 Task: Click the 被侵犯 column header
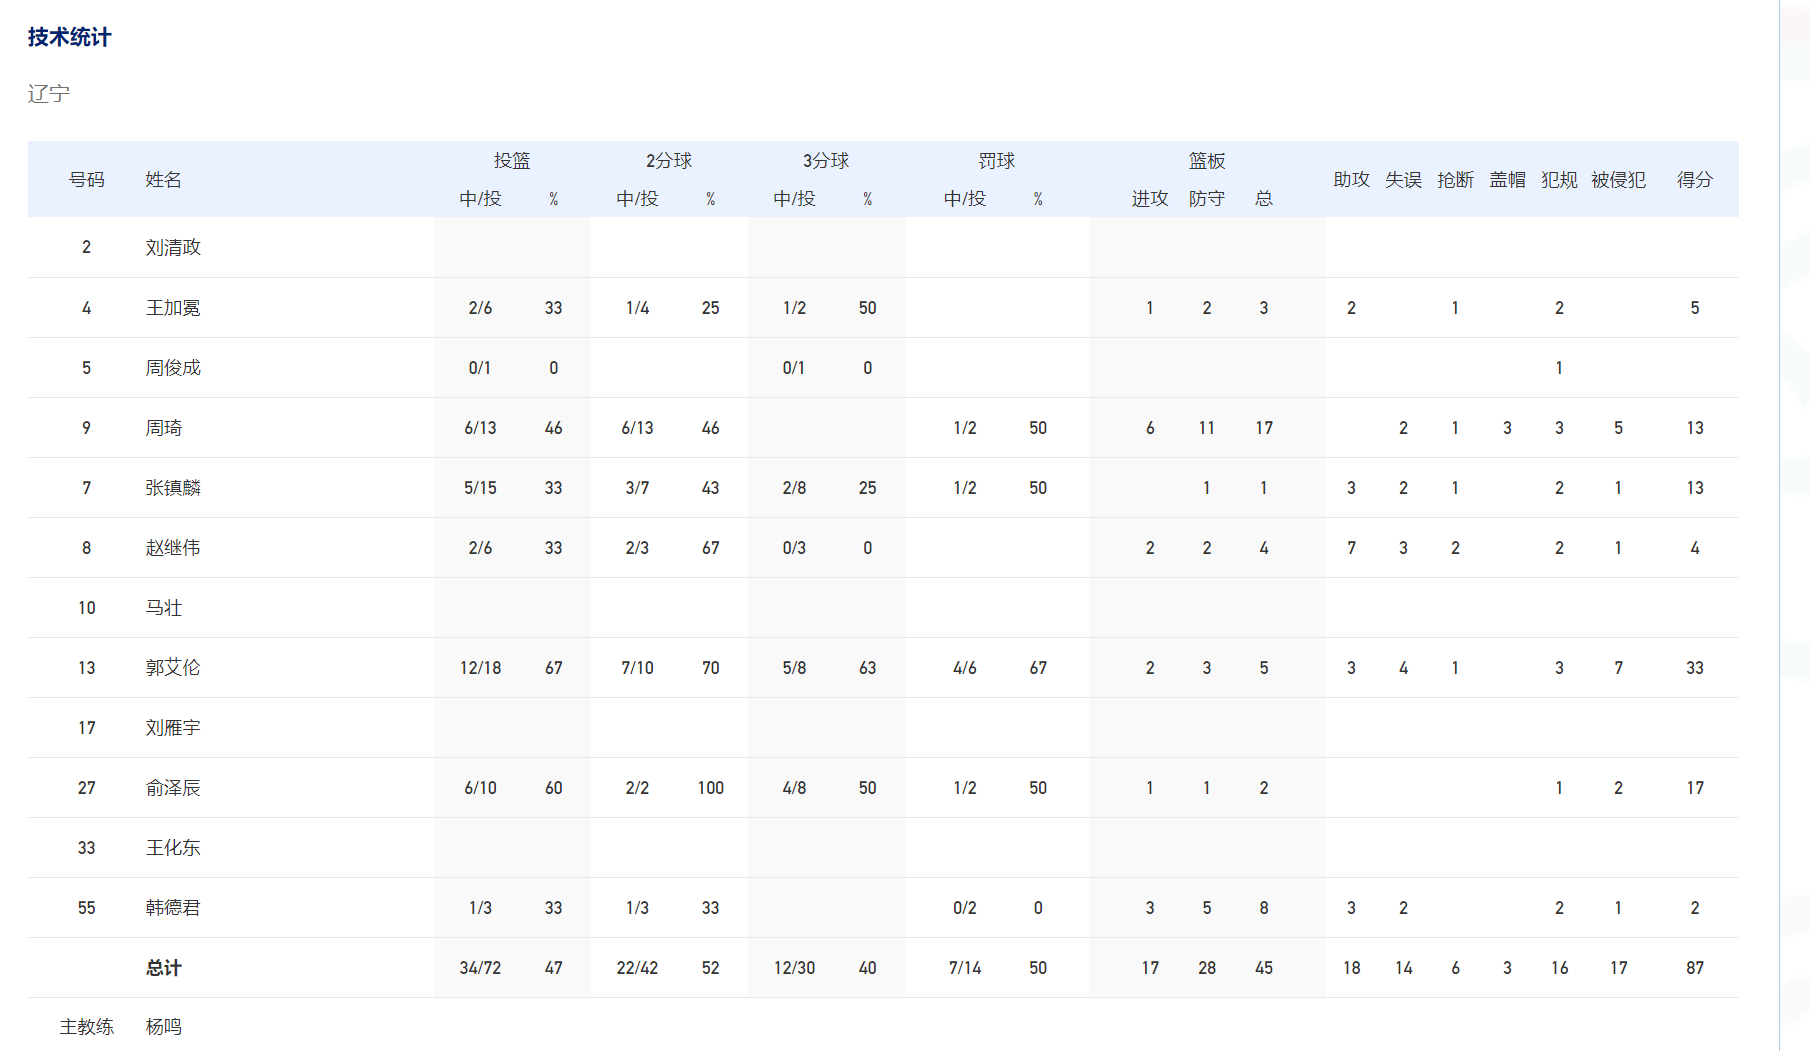(x=1618, y=180)
